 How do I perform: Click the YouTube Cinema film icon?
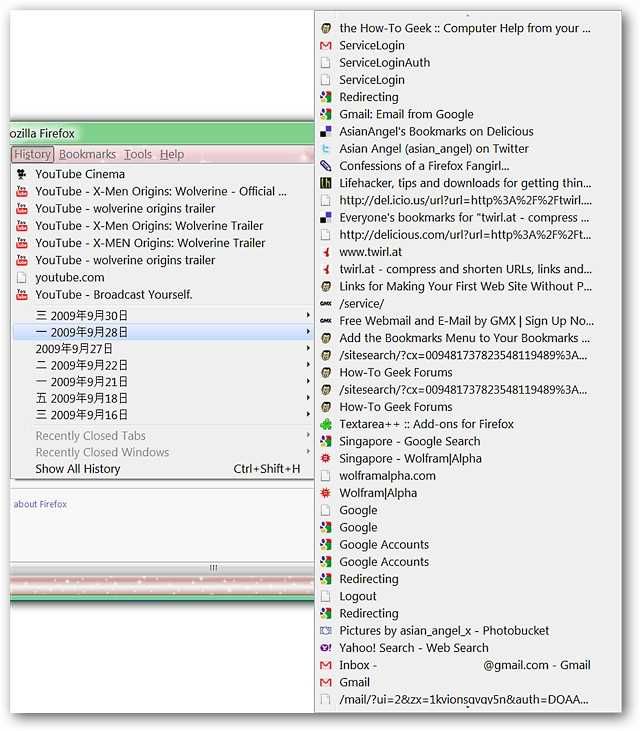click(21, 174)
